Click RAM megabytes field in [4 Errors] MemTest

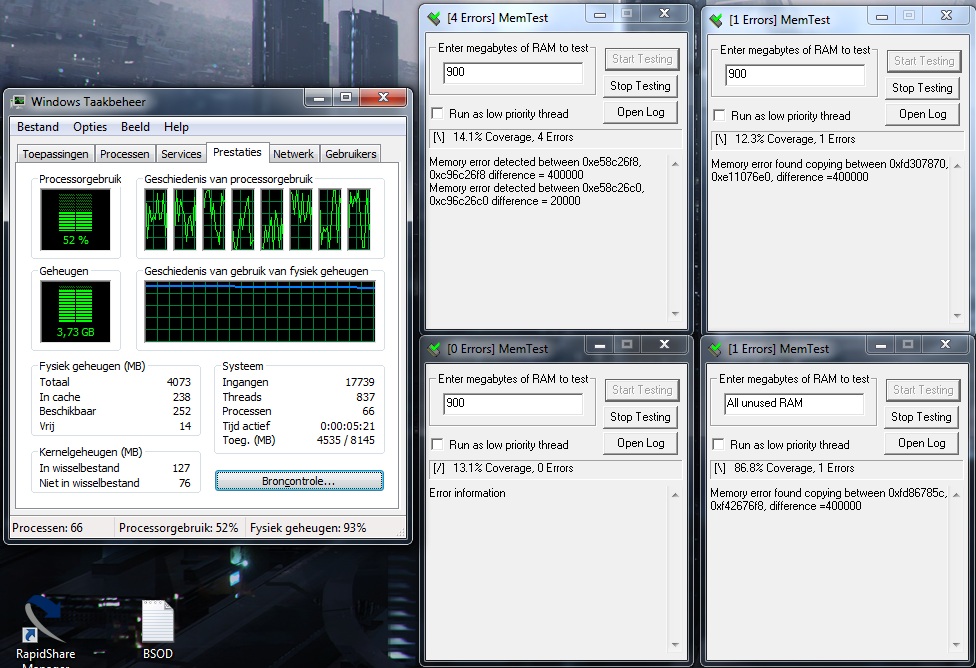(x=513, y=72)
